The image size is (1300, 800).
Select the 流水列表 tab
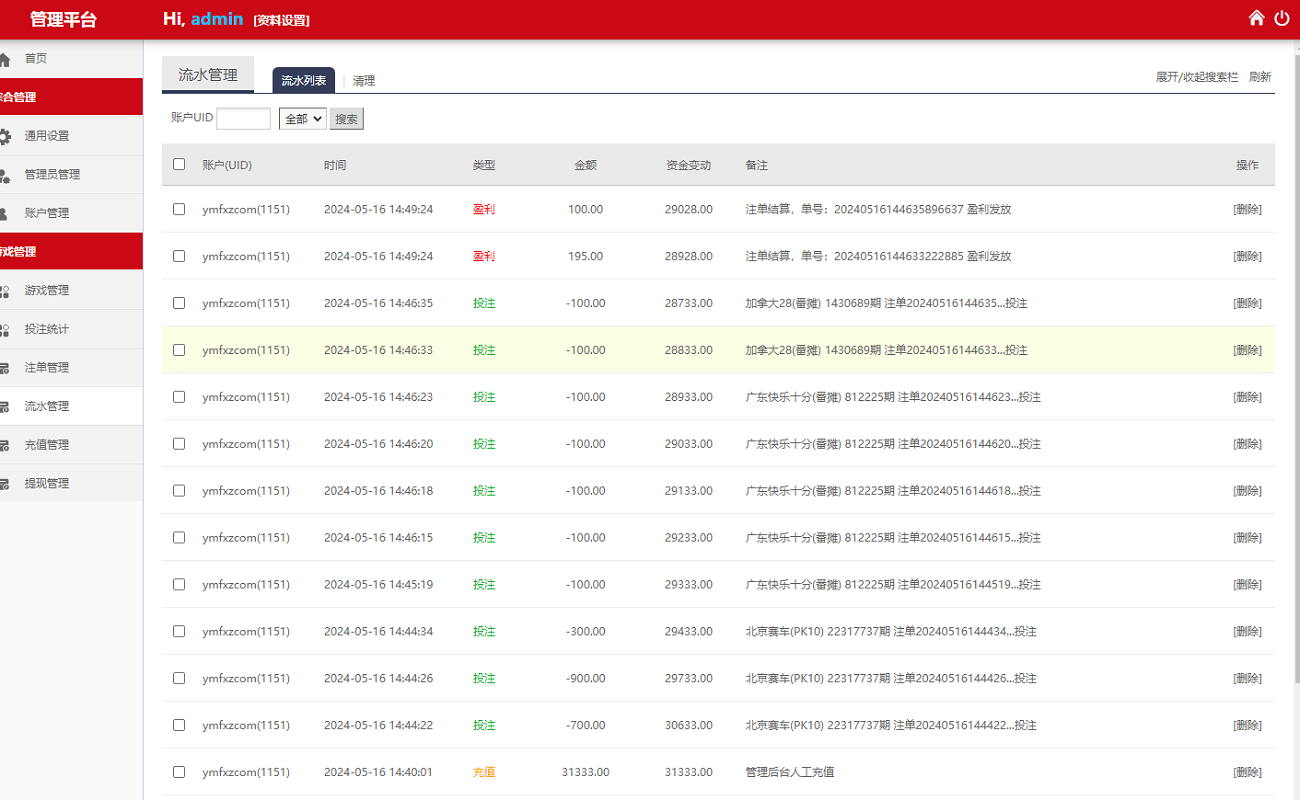(303, 80)
